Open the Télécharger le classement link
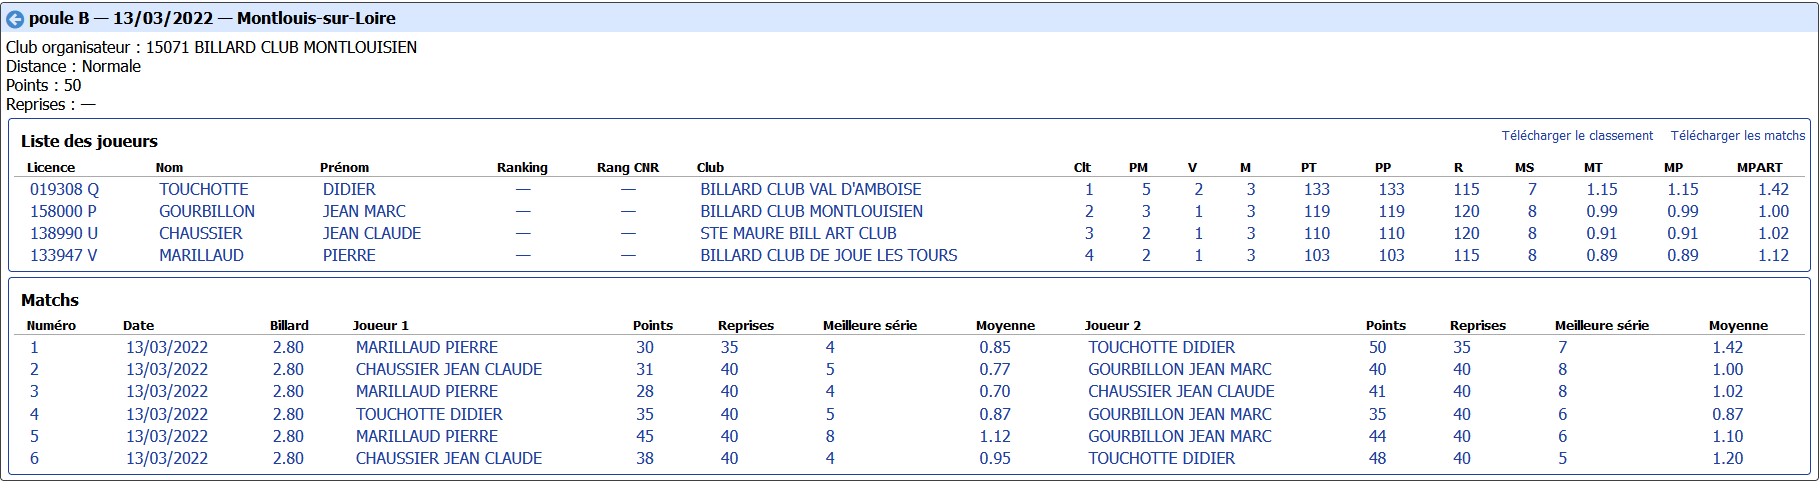This screenshot has width=1820, height=488. [x=1577, y=136]
